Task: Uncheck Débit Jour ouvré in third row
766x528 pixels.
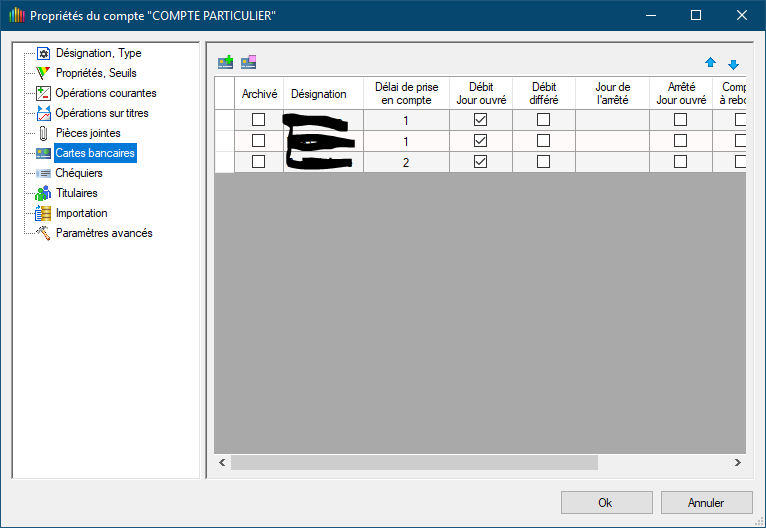Action: (x=481, y=162)
